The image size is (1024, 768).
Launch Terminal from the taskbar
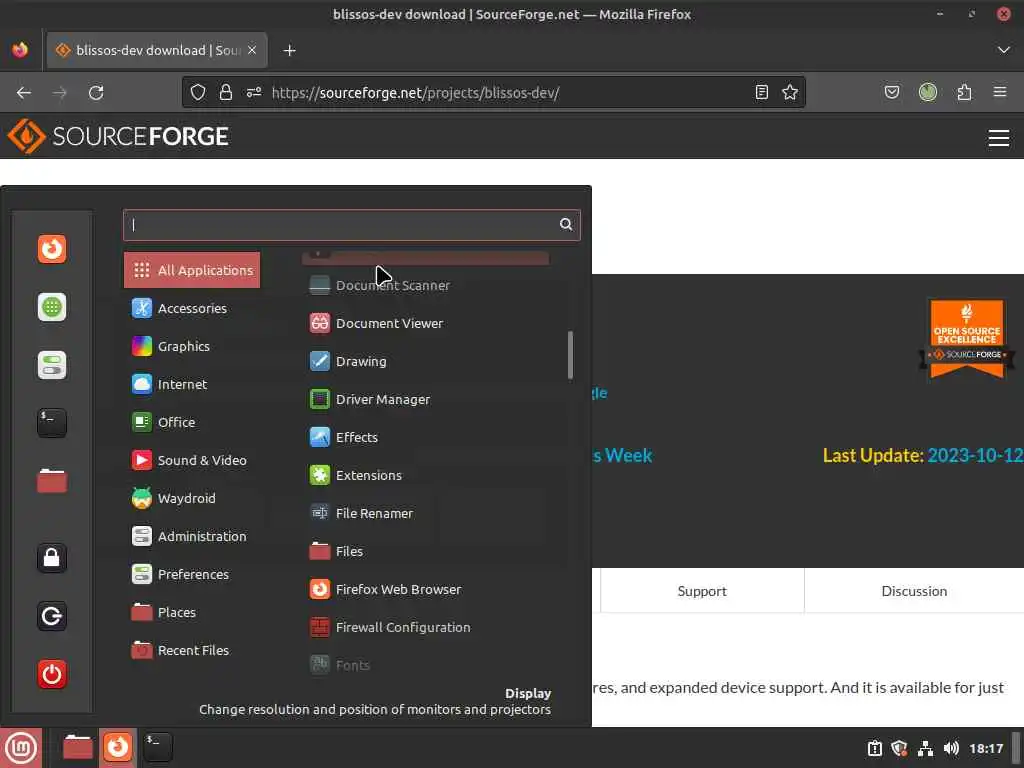pos(158,747)
